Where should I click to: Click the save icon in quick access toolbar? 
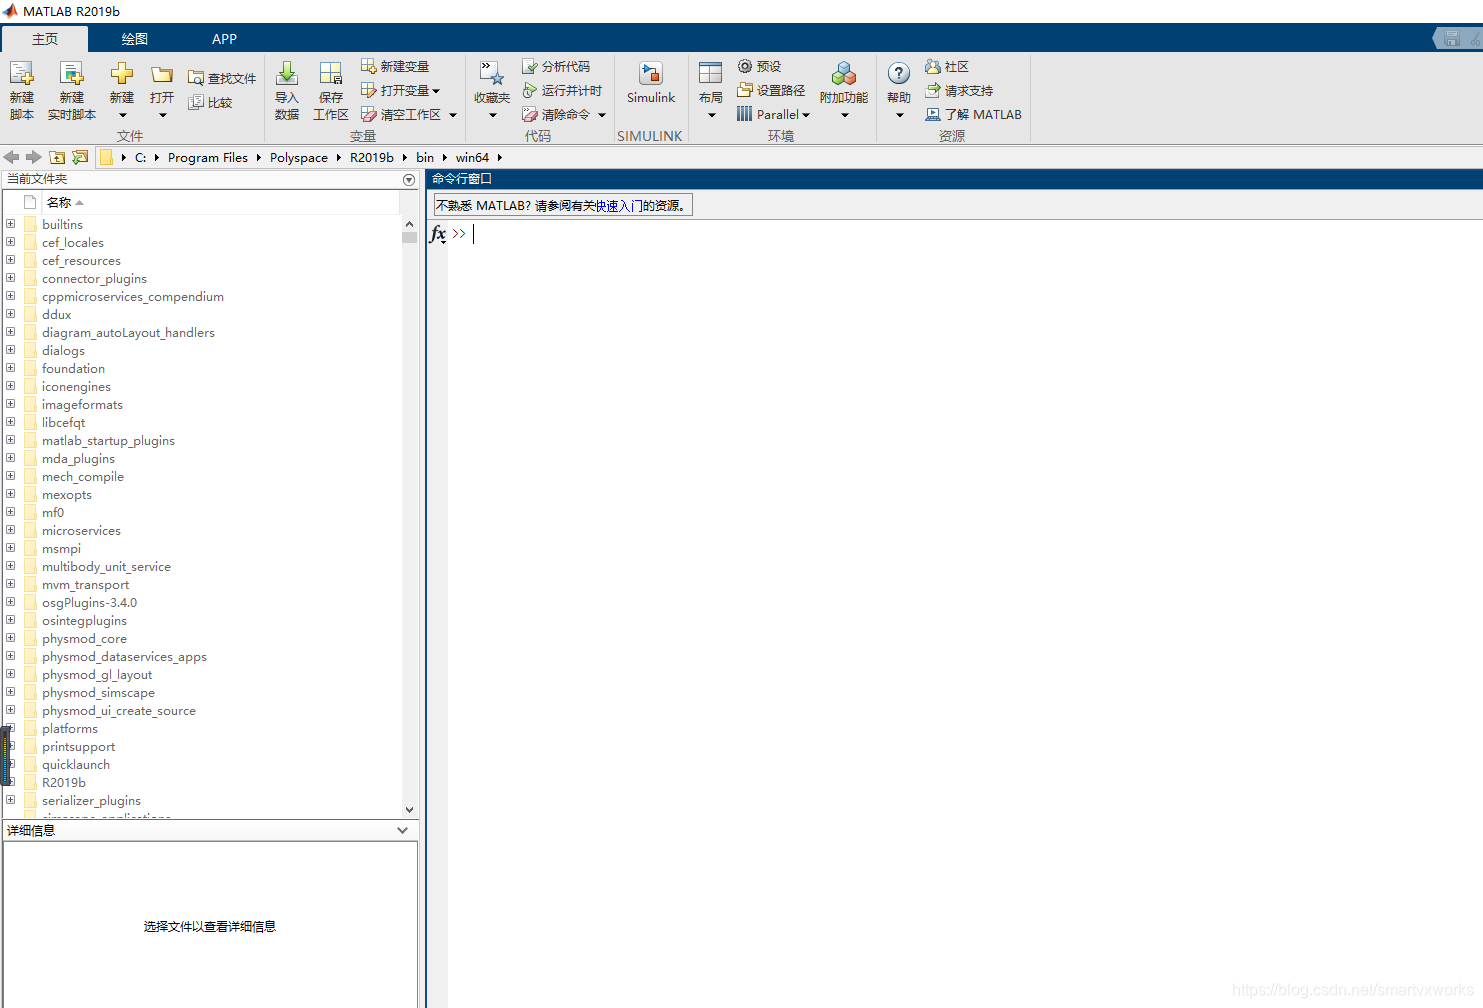(1453, 39)
